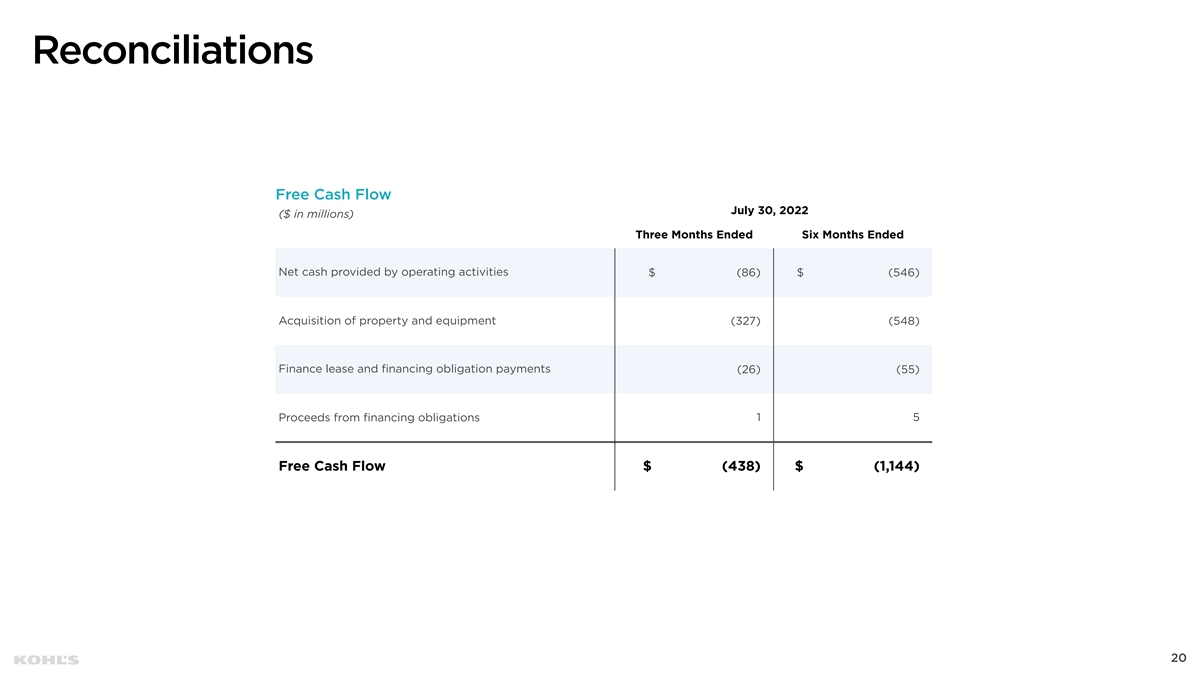Click Proceeds from financing obligations label

(x=379, y=418)
